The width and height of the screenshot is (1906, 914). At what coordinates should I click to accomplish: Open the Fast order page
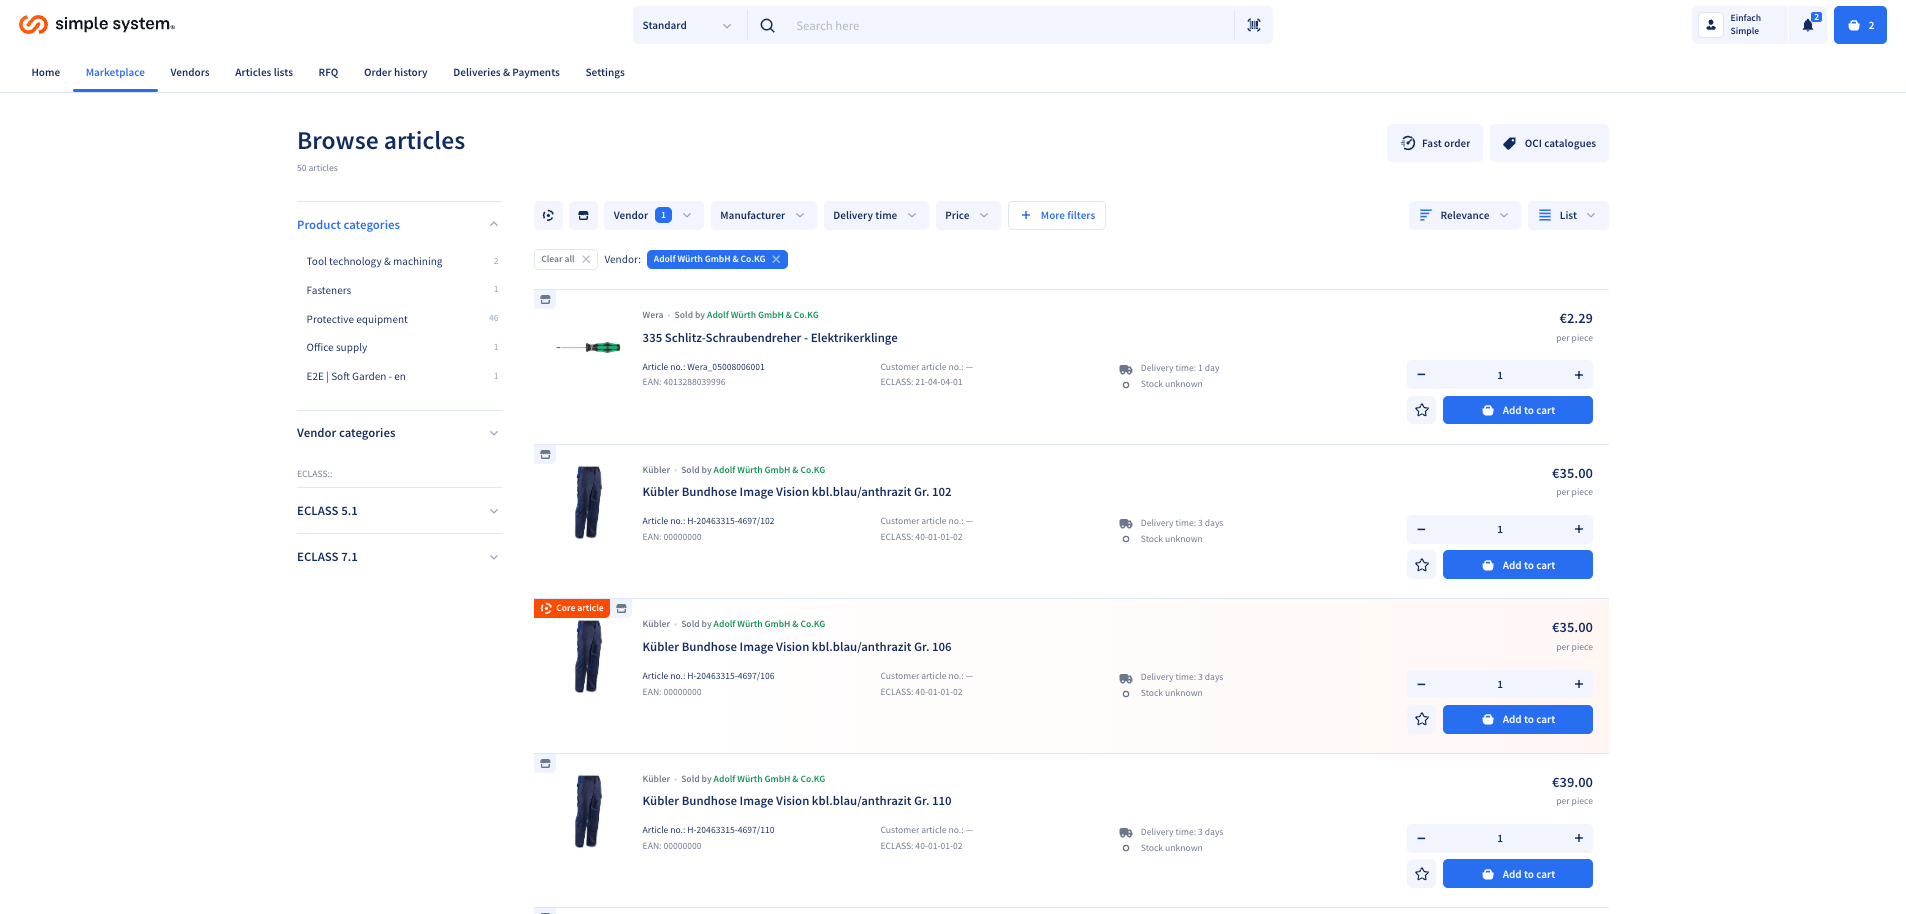coord(1434,143)
